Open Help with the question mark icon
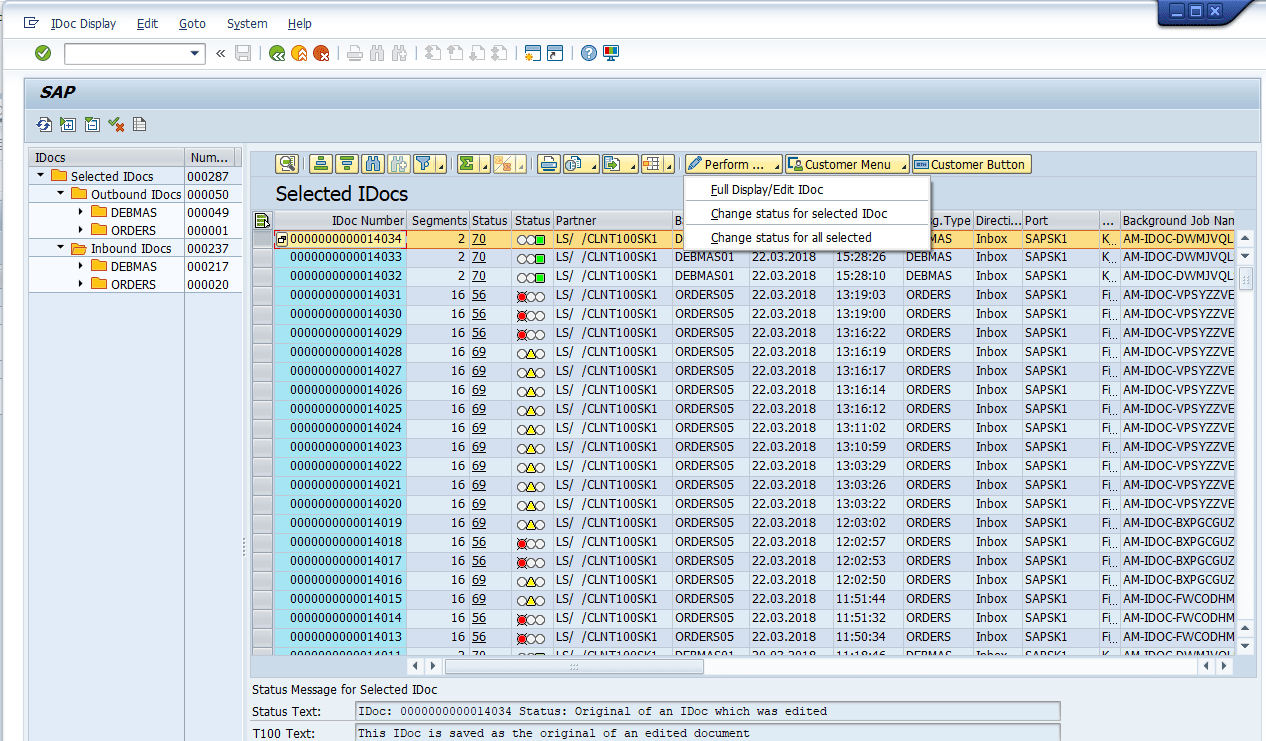The image size is (1266, 741). pyautogui.click(x=589, y=53)
